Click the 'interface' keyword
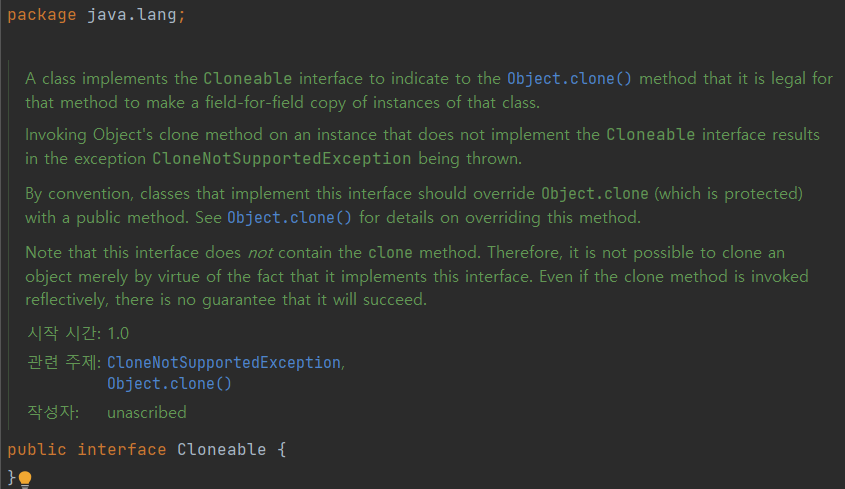 (121, 449)
